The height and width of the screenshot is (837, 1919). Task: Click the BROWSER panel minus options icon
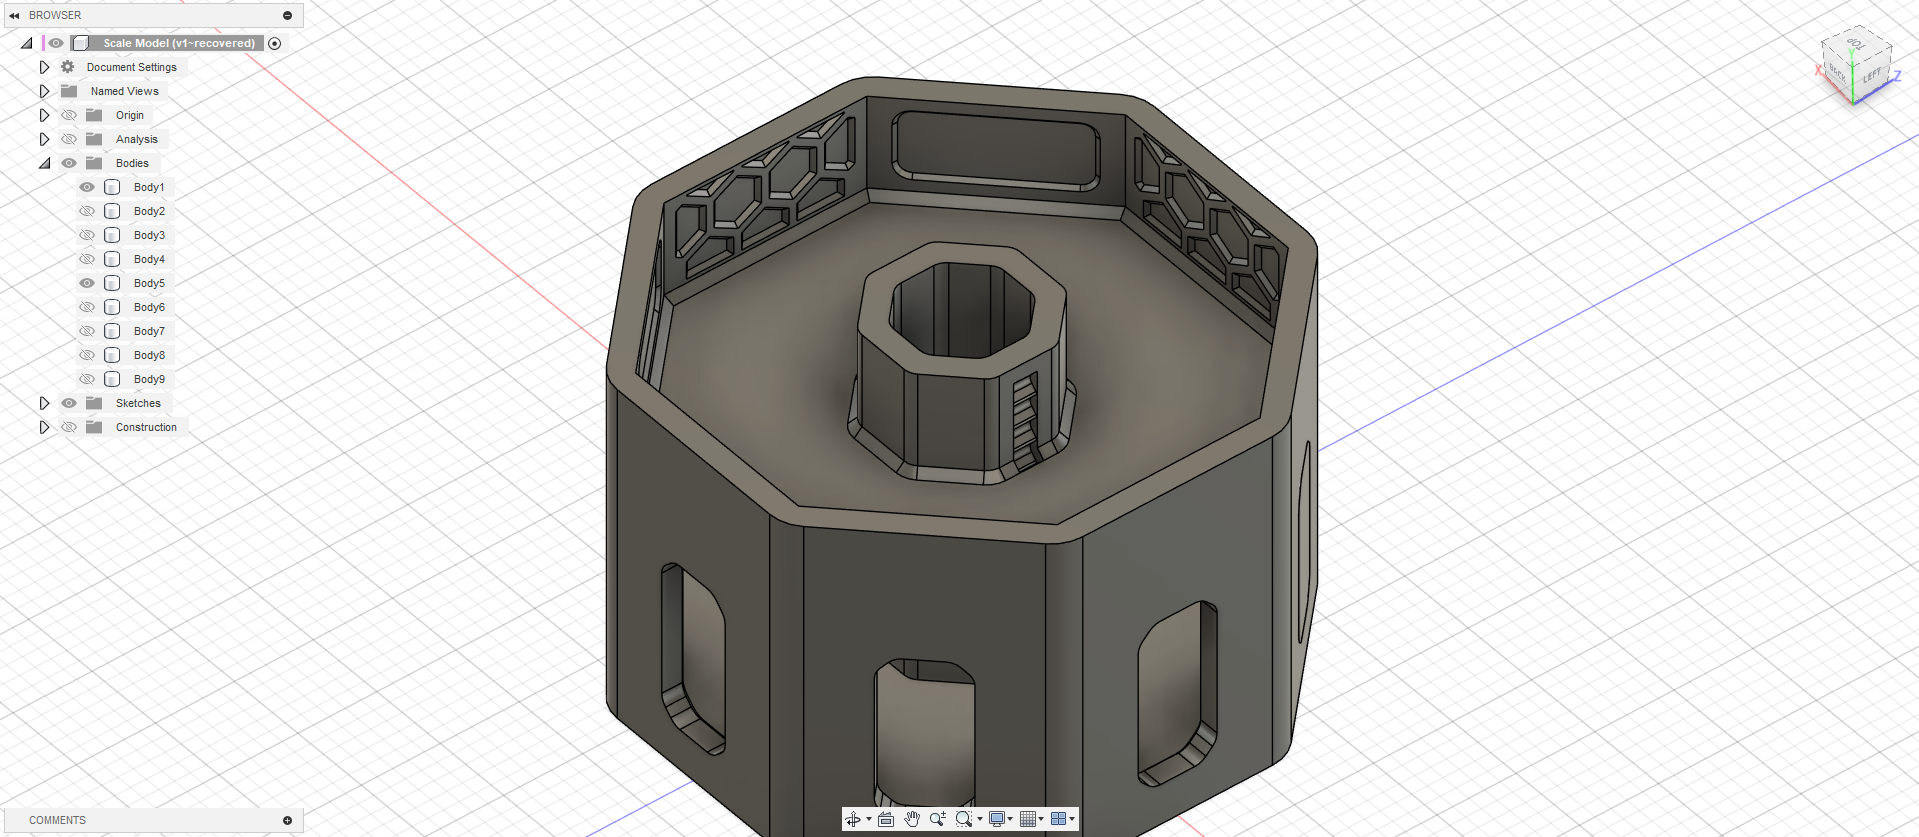point(287,15)
